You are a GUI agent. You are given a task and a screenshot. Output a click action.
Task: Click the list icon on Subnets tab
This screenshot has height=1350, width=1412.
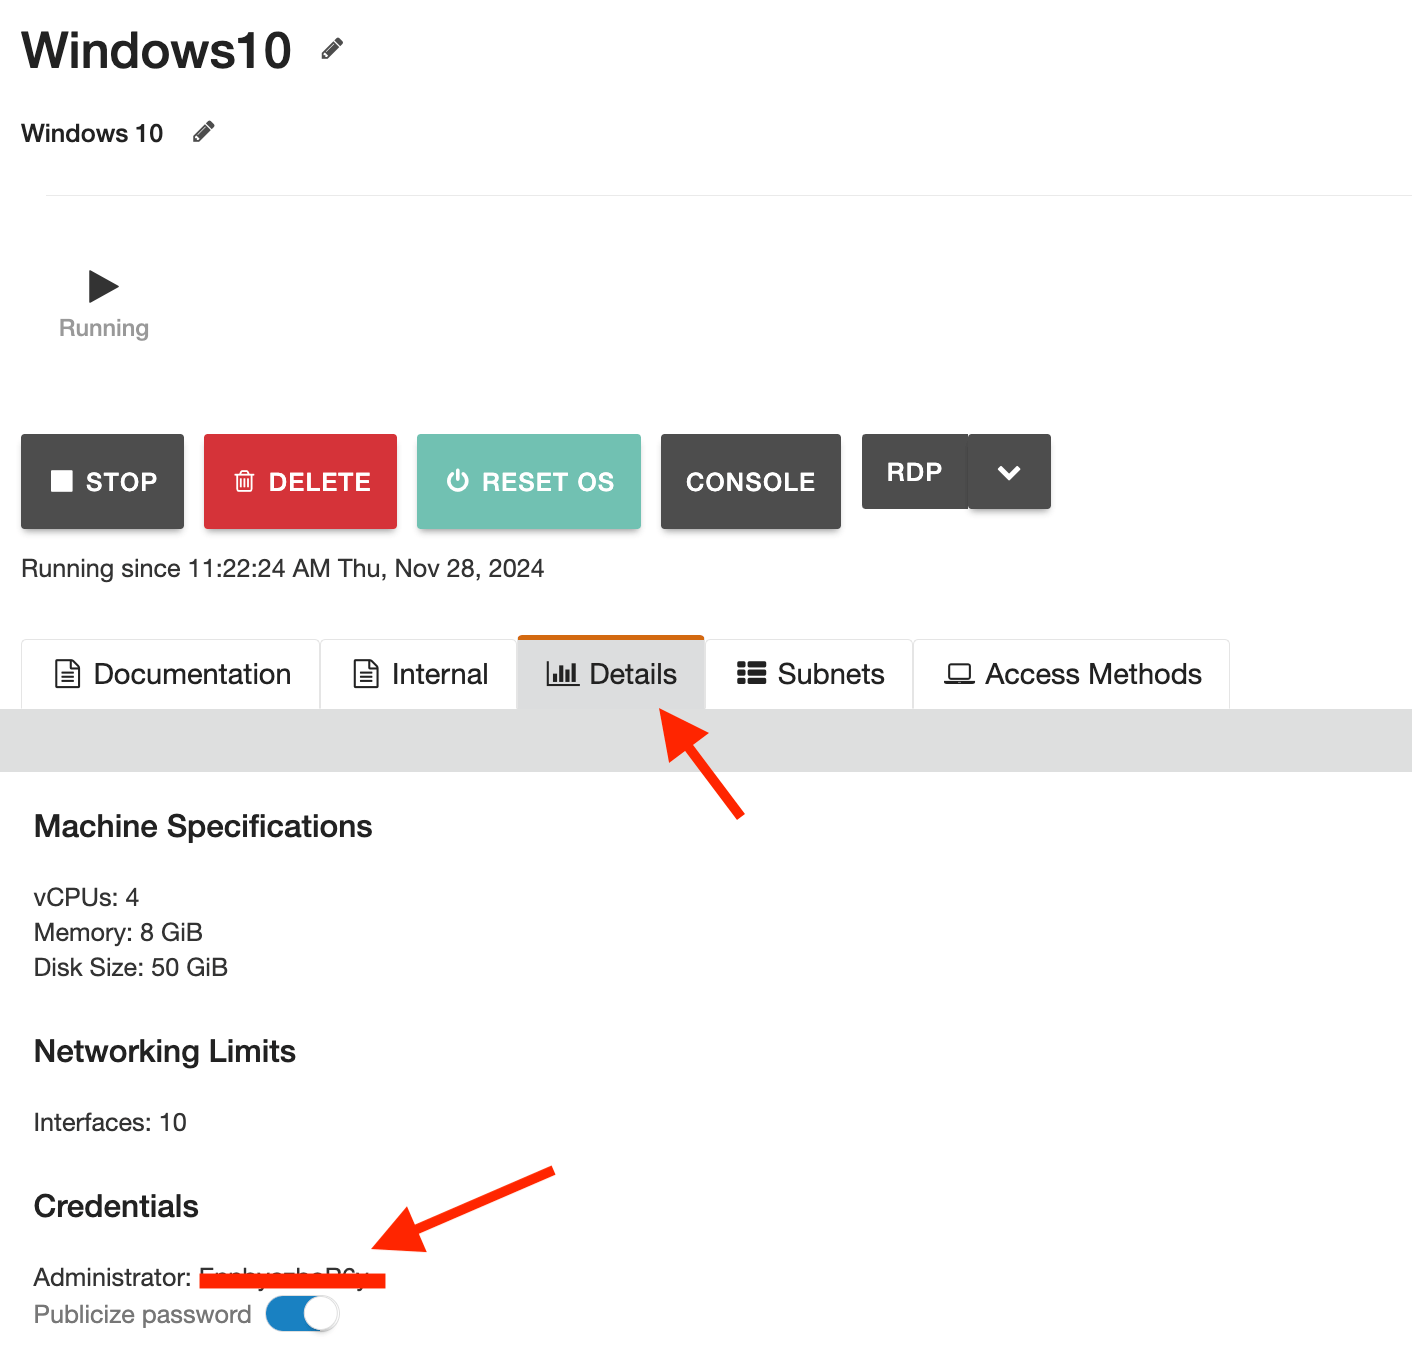pyautogui.click(x=751, y=673)
